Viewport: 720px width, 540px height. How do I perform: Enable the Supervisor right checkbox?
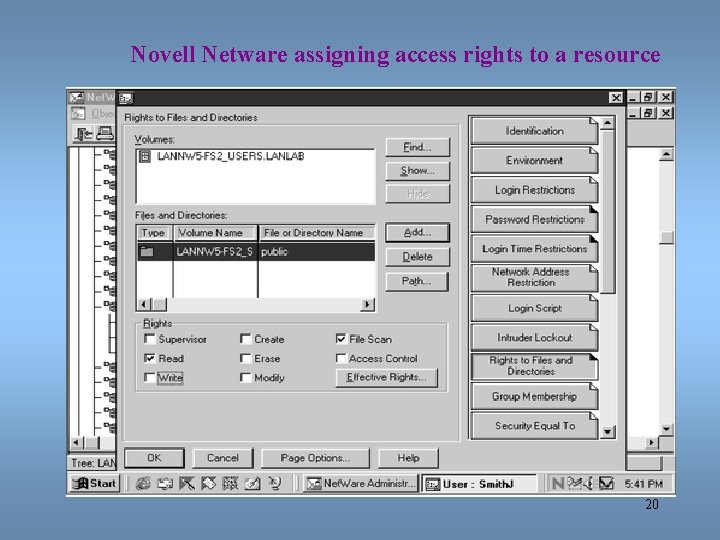point(149,339)
